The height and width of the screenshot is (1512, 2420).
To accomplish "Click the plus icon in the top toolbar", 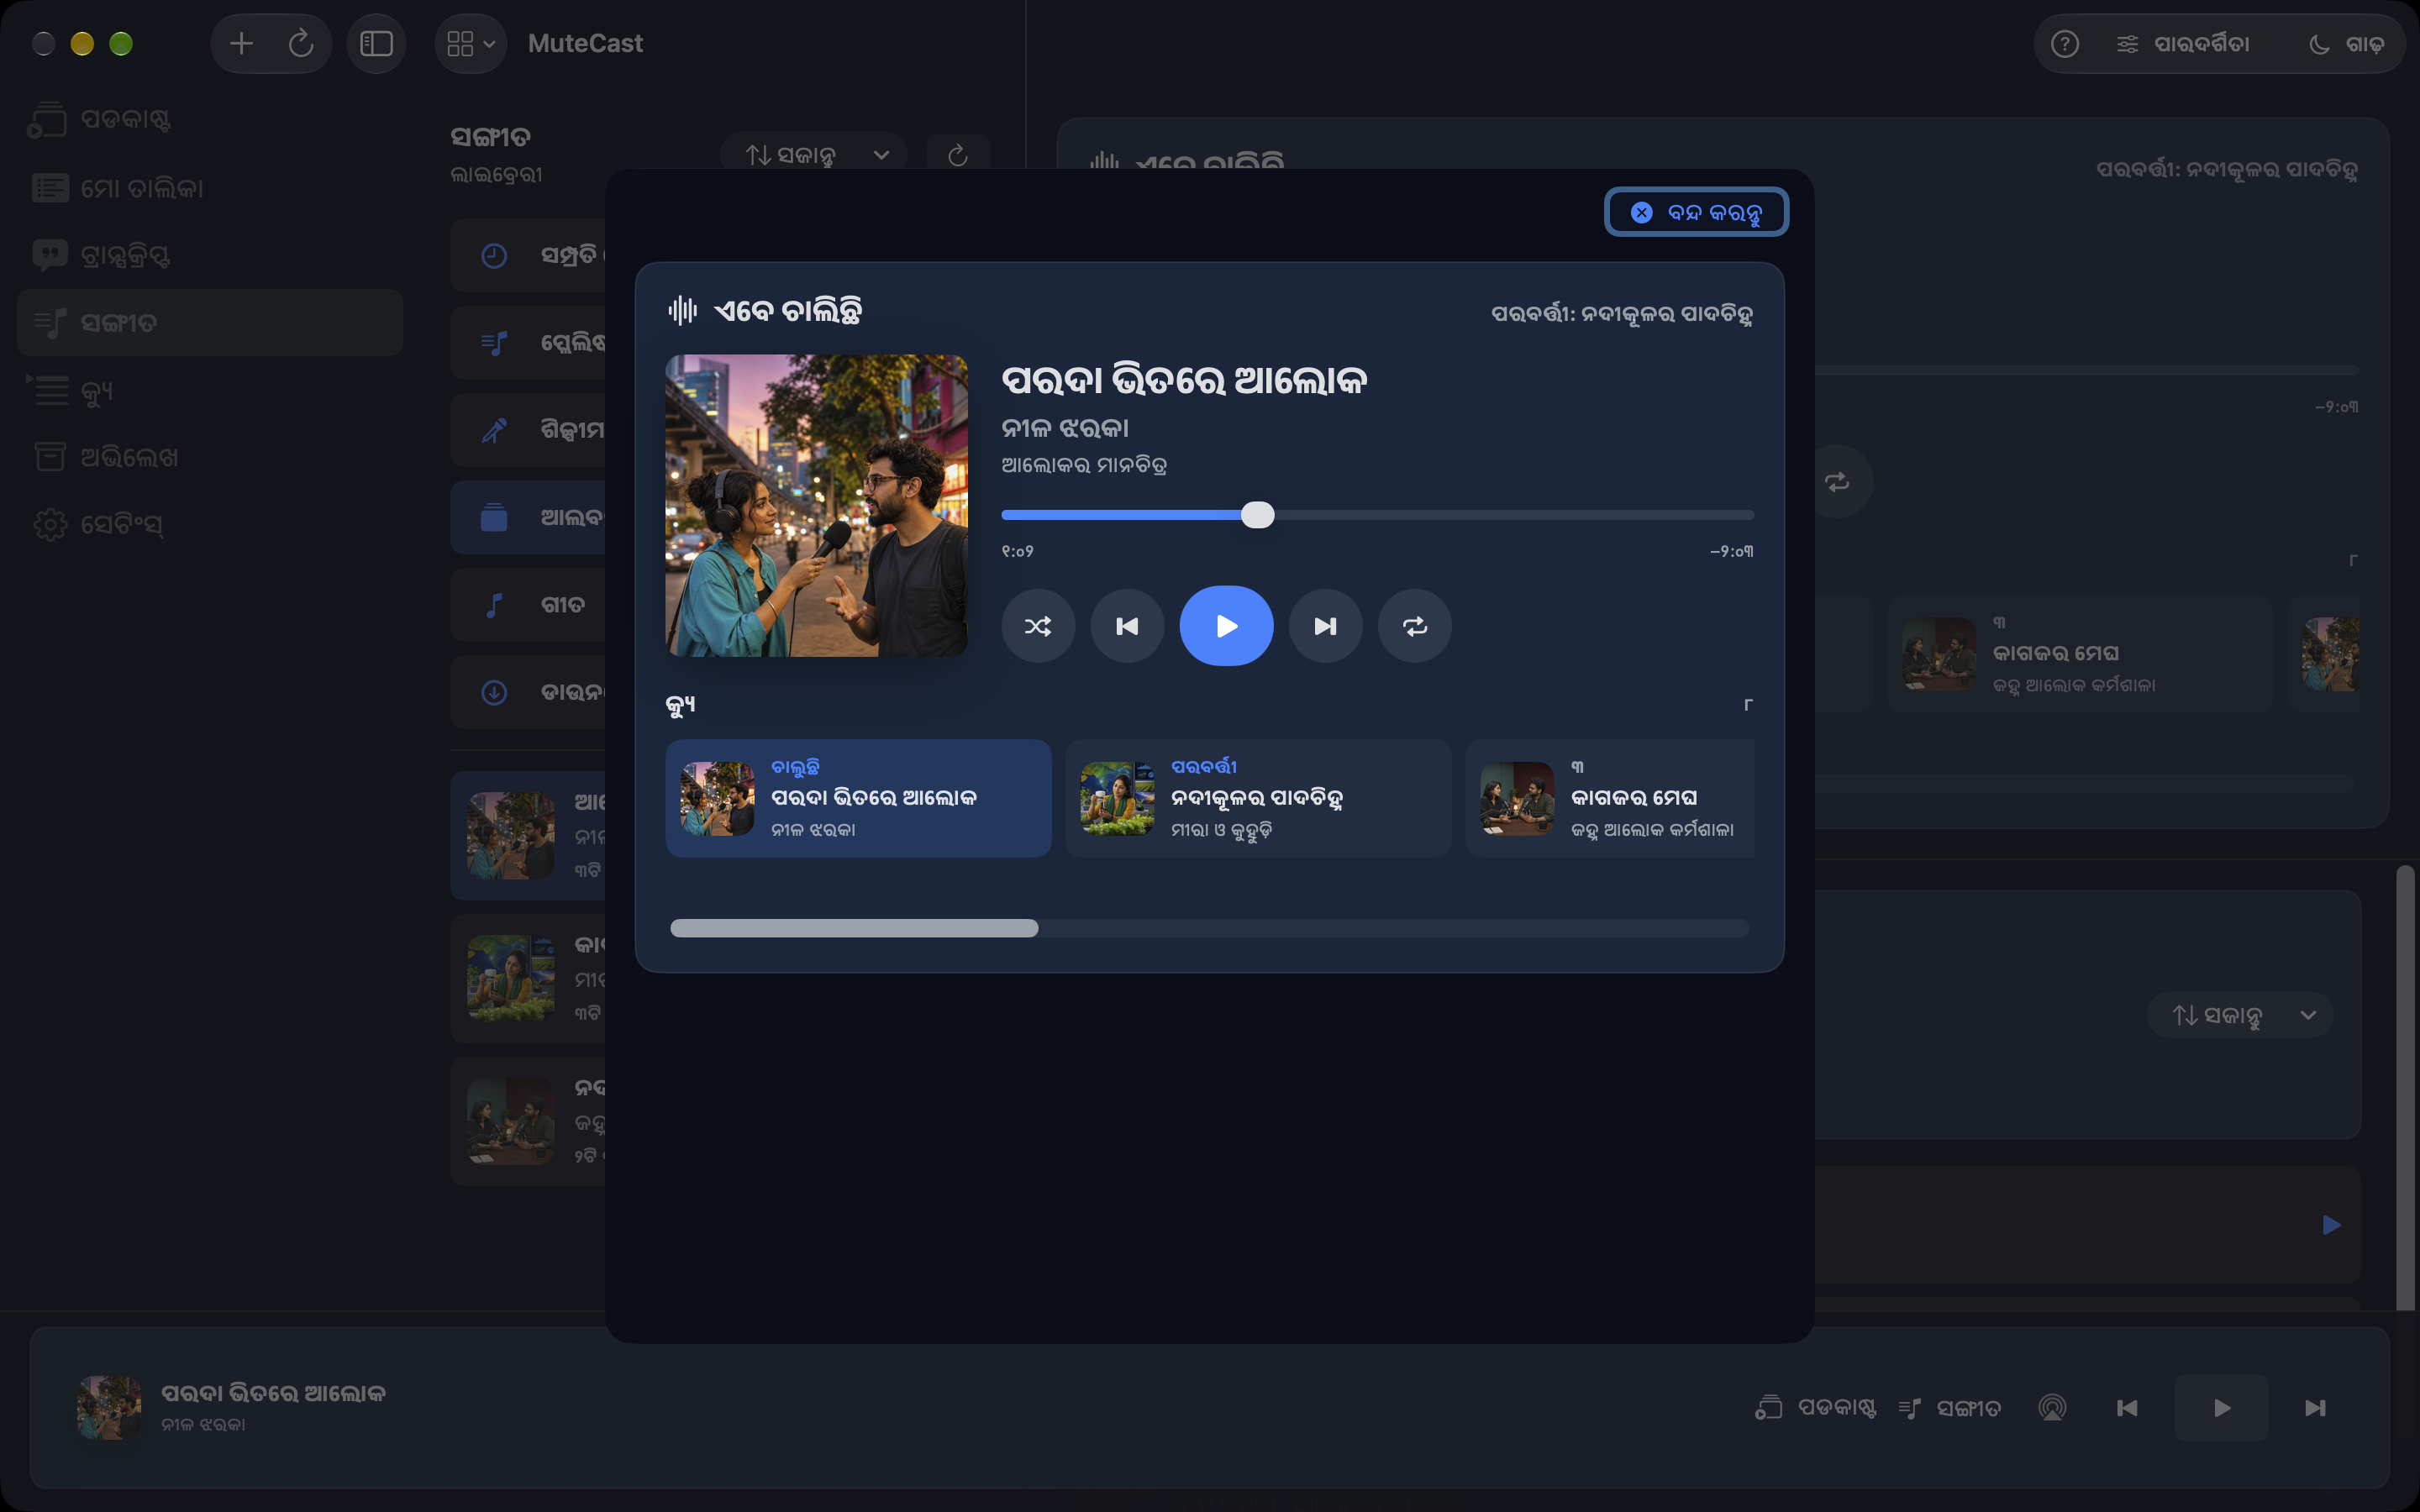I will pos(241,43).
